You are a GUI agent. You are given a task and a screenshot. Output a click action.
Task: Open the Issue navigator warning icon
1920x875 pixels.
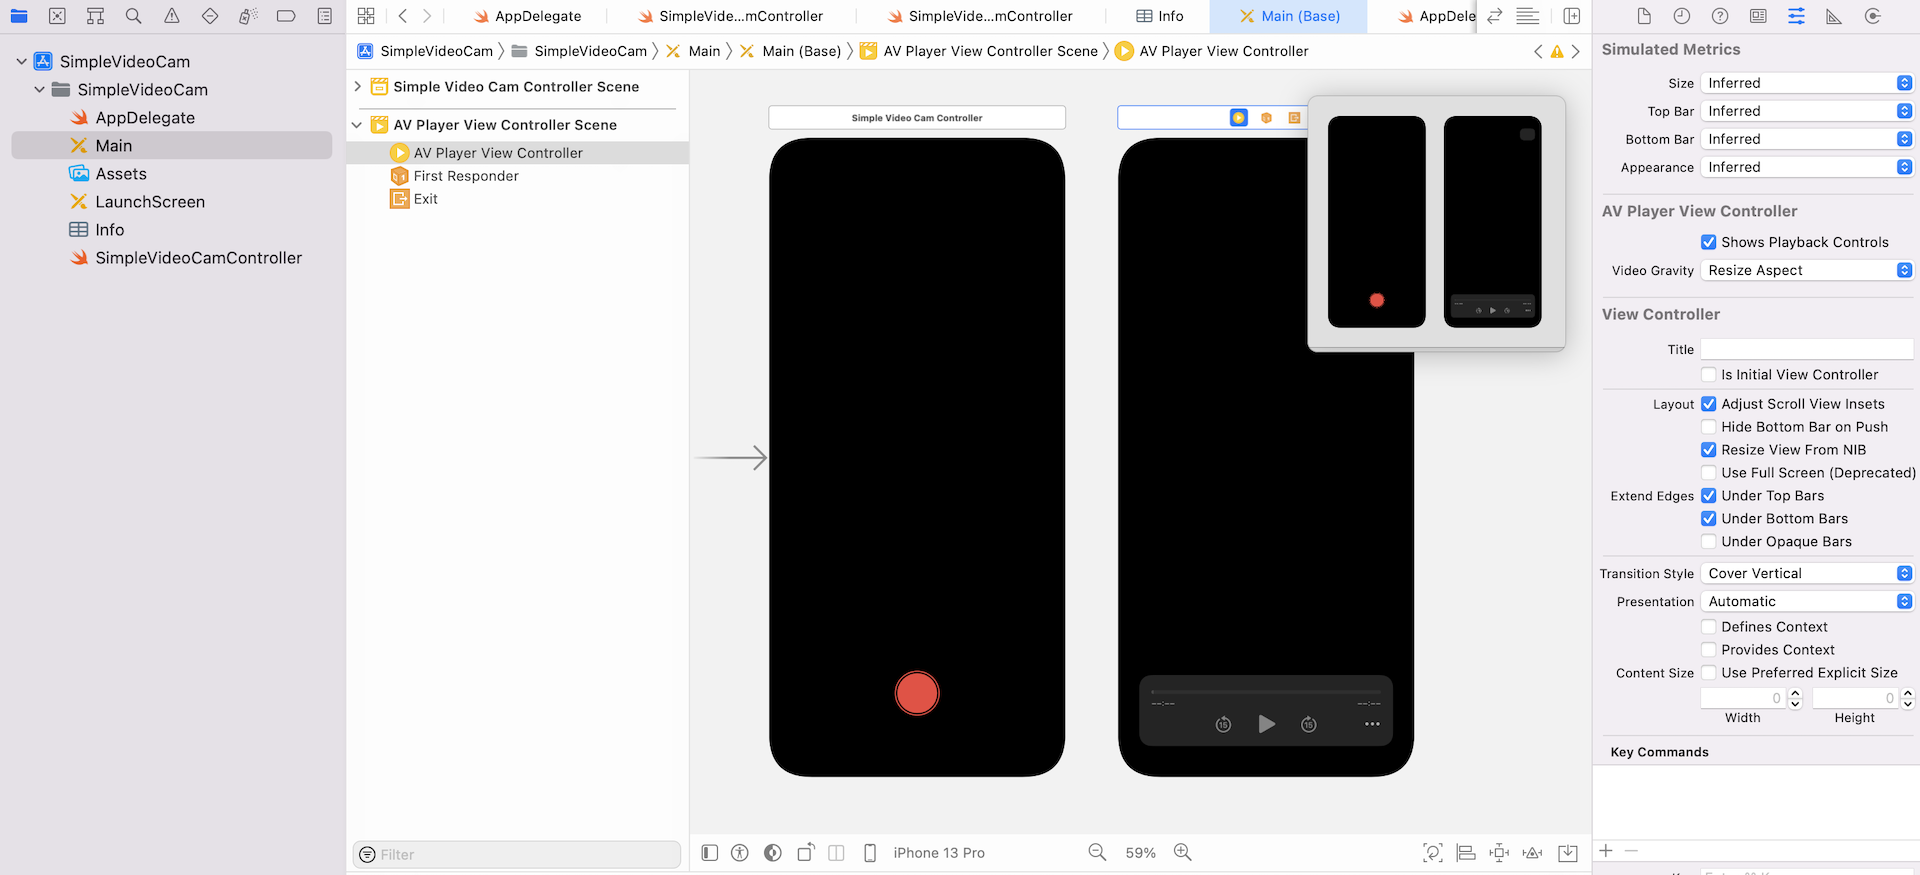[x=172, y=16]
